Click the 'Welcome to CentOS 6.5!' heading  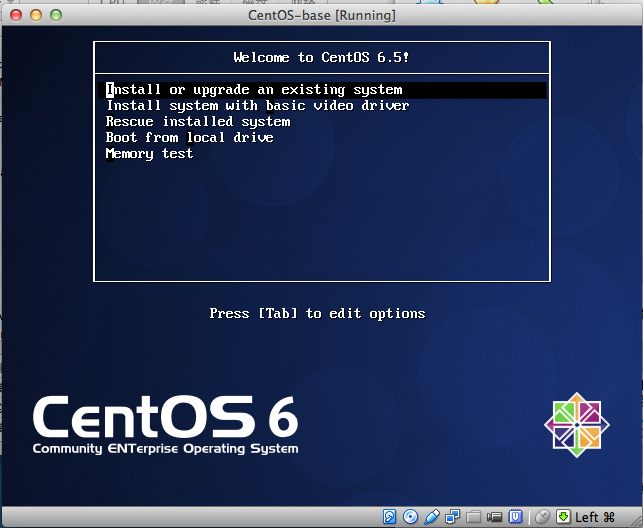click(x=321, y=57)
